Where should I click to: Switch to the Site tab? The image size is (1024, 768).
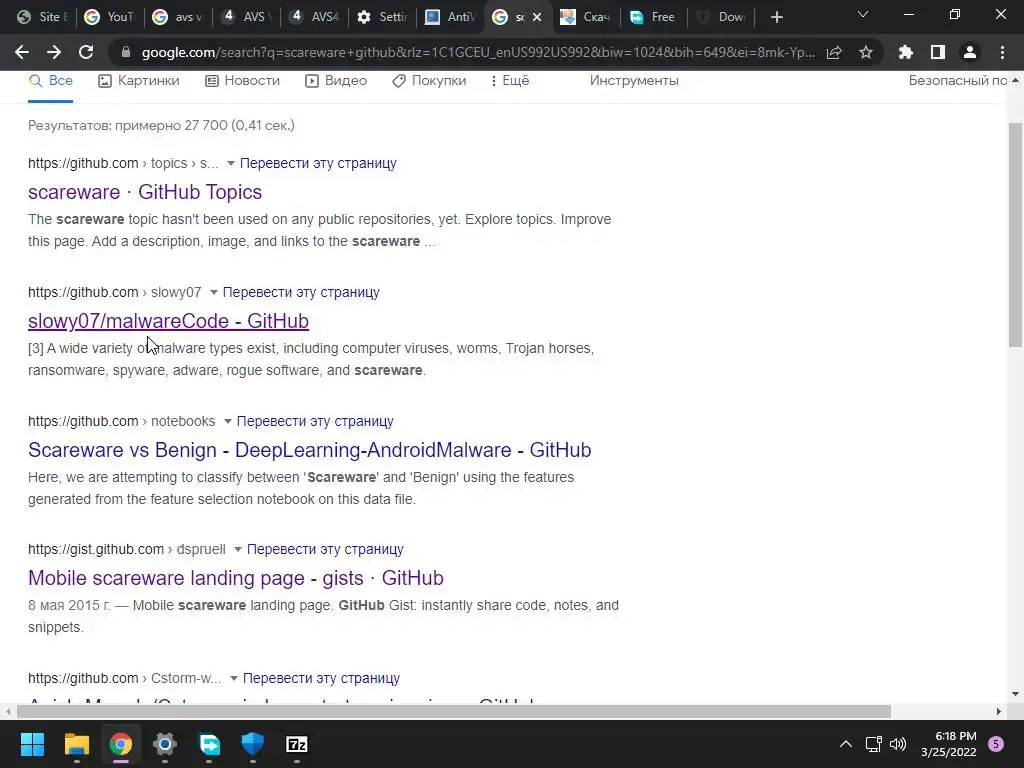pyautogui.click(x=42, y=17)
